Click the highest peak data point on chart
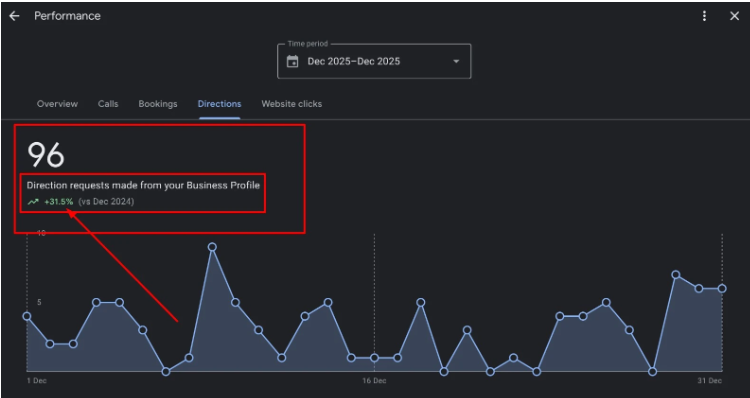The height and width of the screenshot is (398, 750). click(212, 247)
